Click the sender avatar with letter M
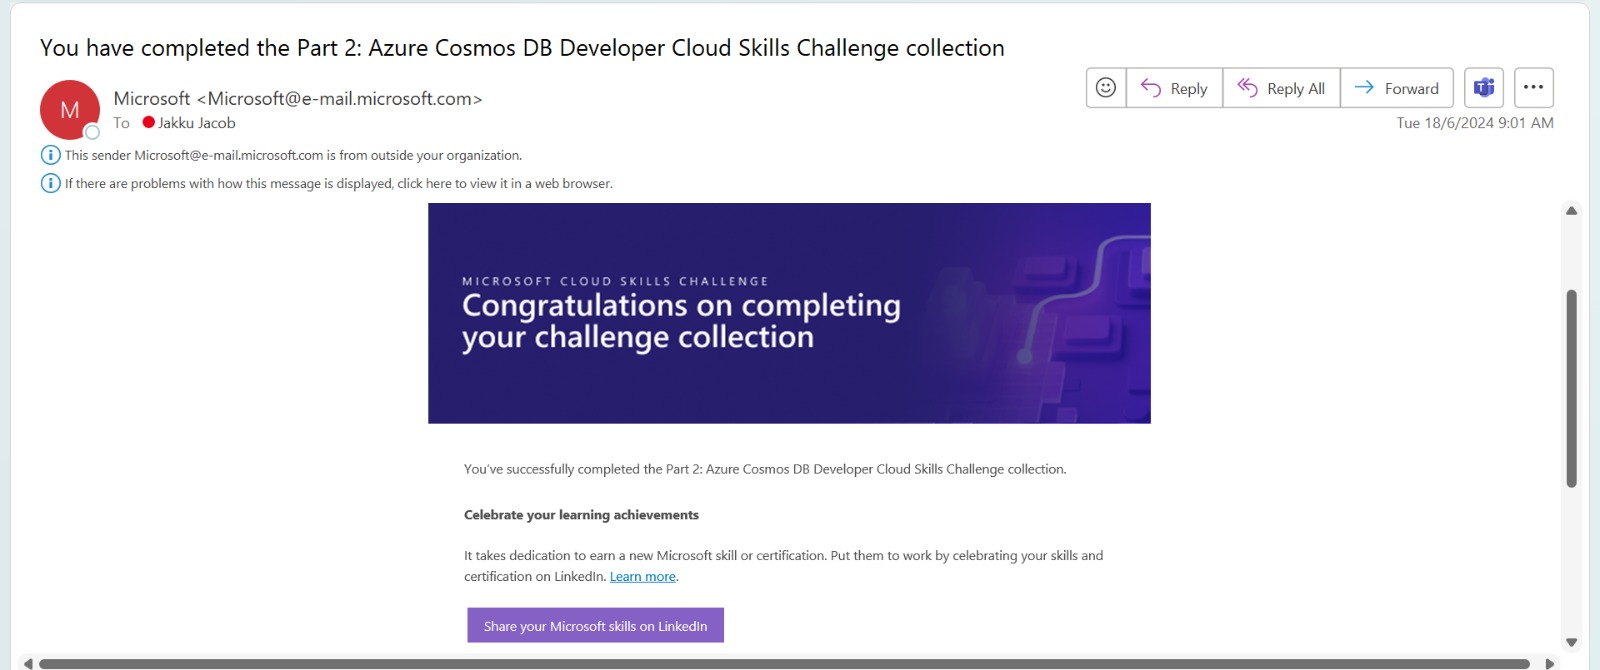The image size is (1600, 670). pyautogui.click(x=70, y=110)
